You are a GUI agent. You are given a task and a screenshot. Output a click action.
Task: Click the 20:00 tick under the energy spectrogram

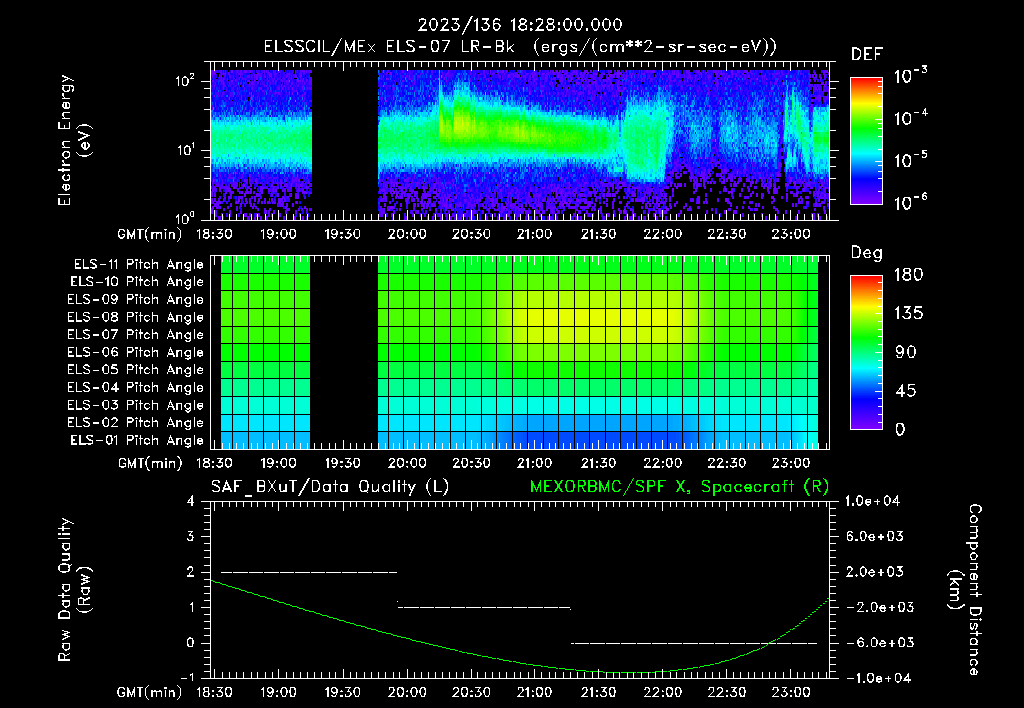coord(407,234)
